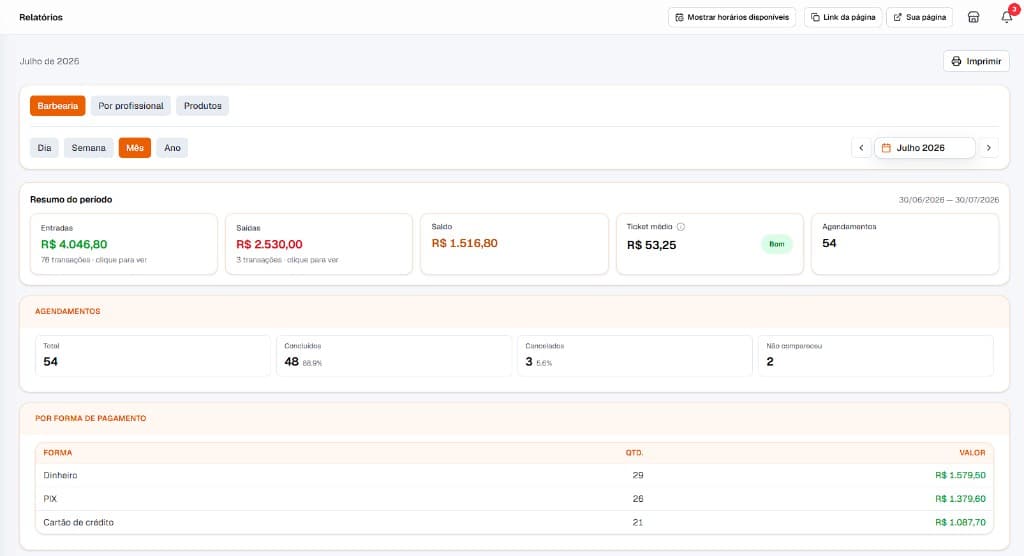Click the Agendamentos 54 summary card
The image size is (1024, 556).
pos(904,244)
